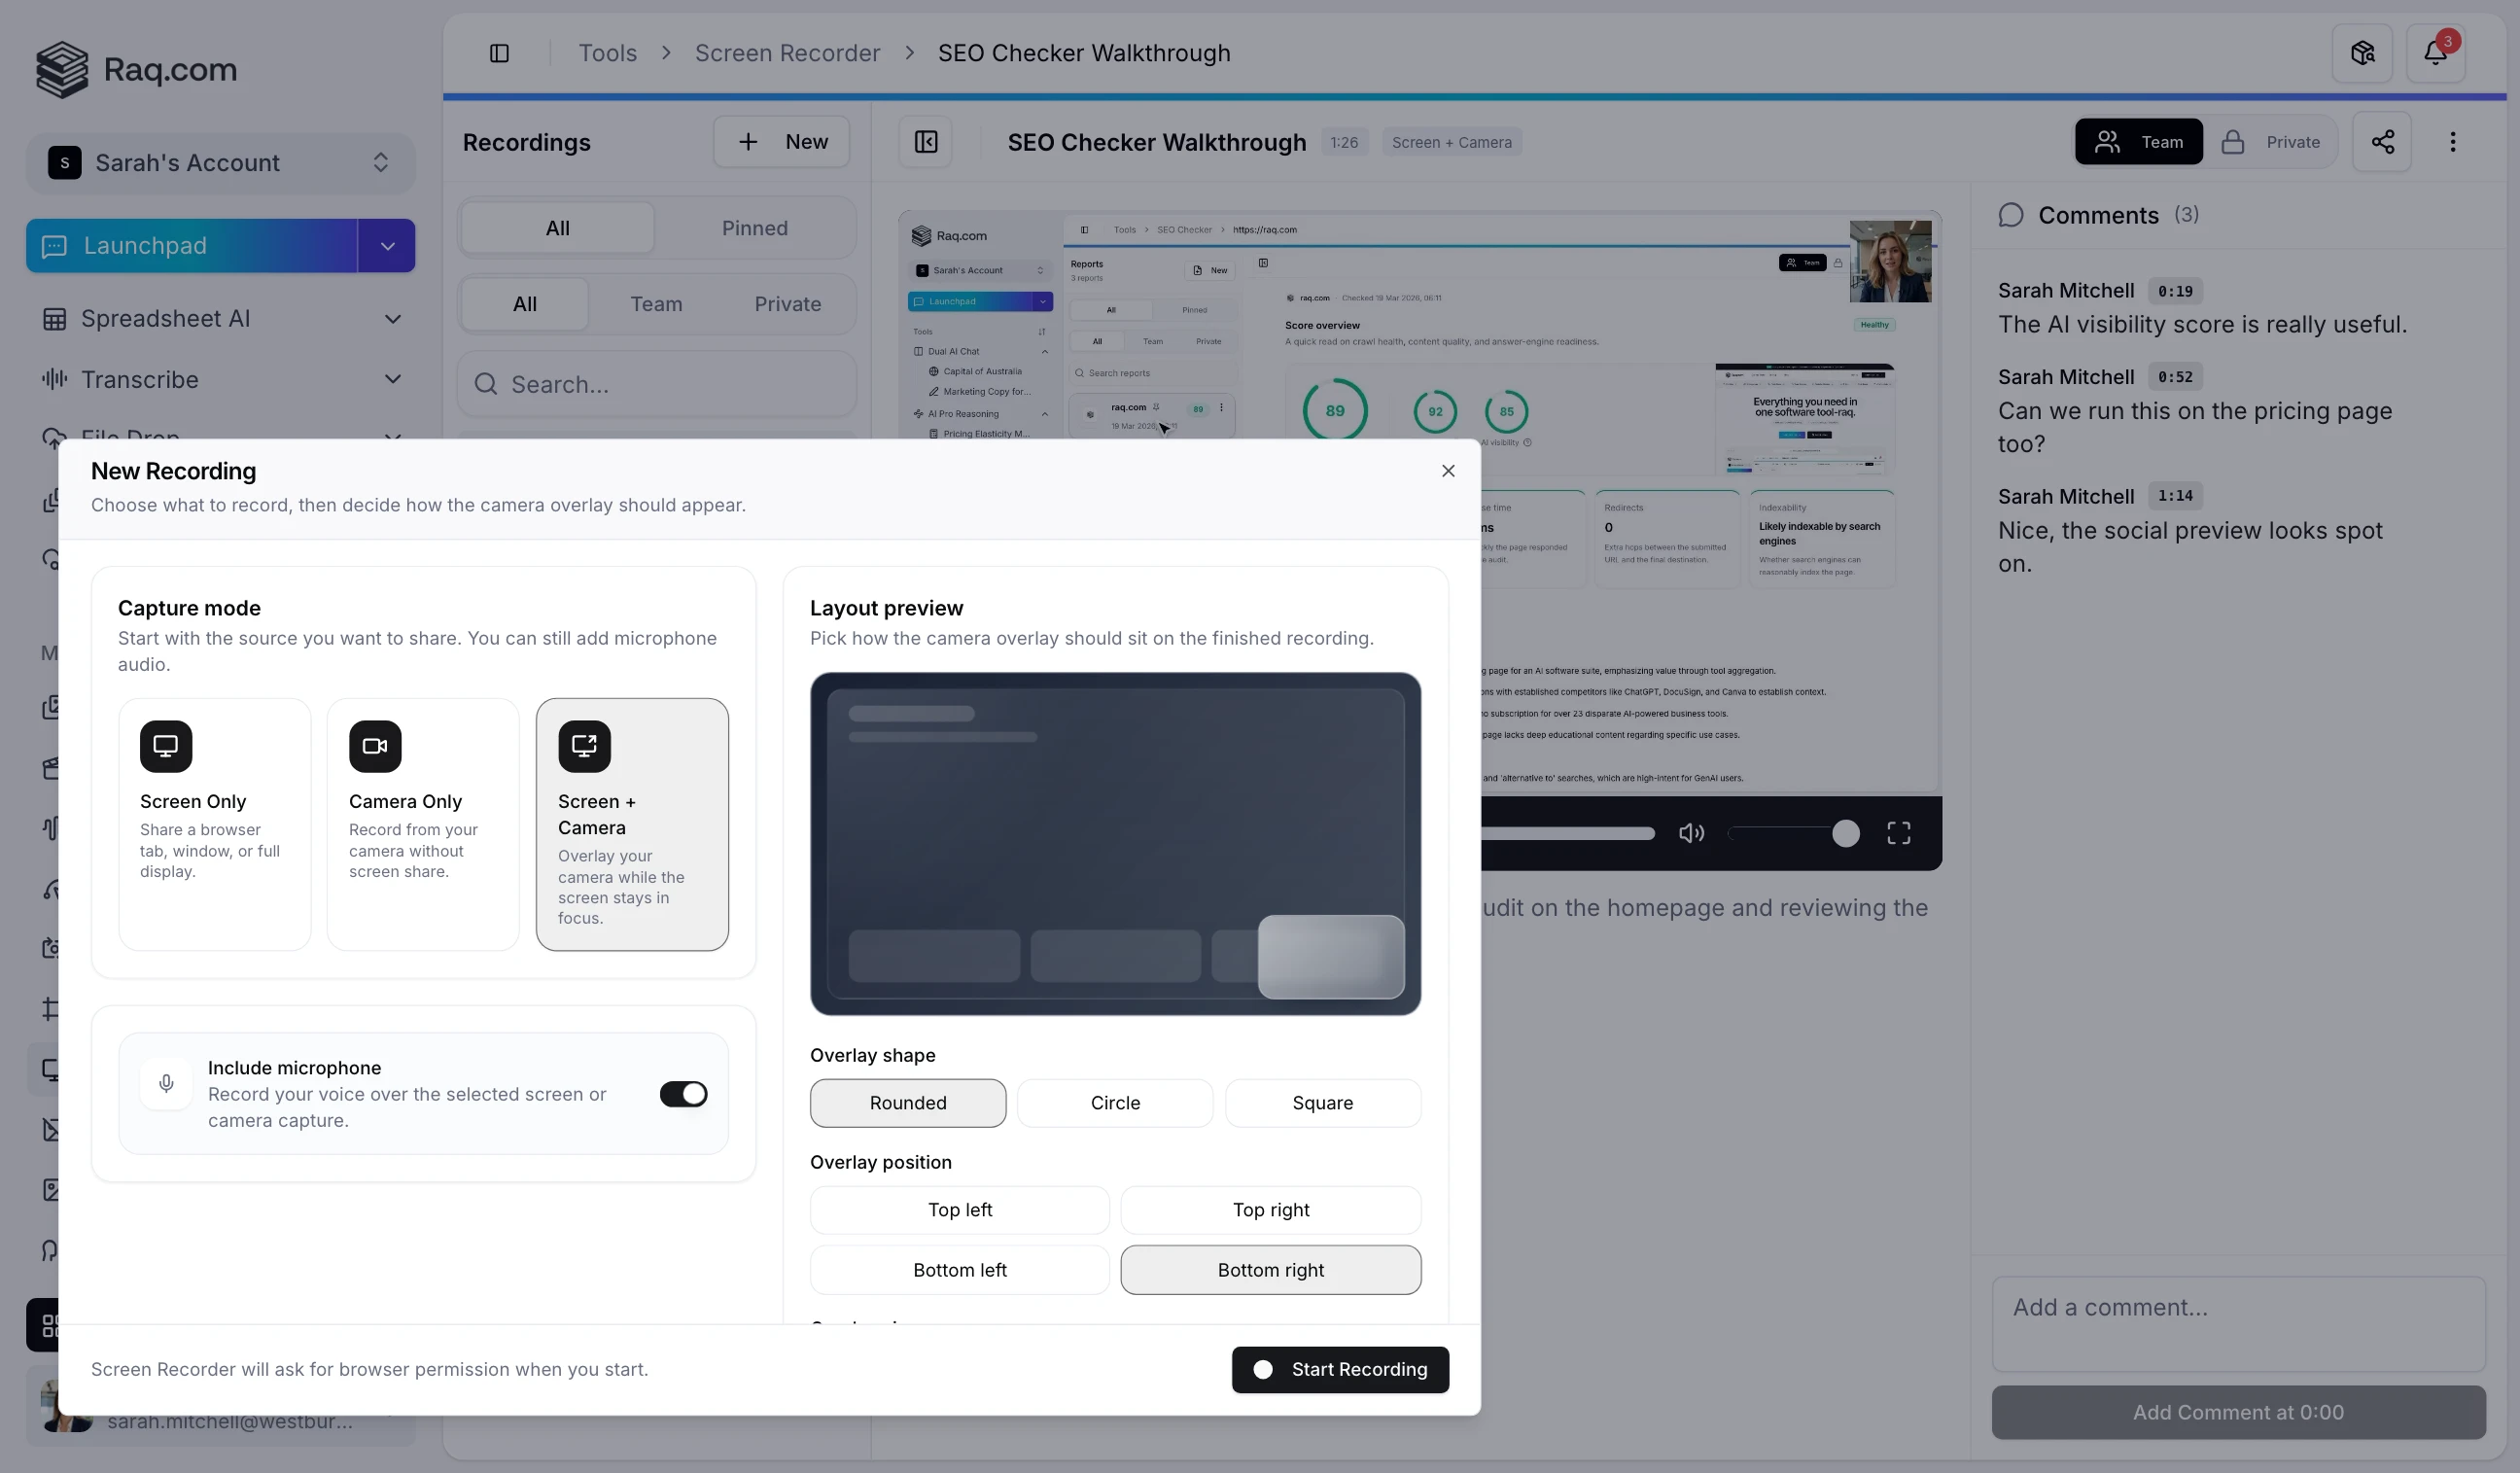Switch to the Pinned recordings tab

[754, 227]
